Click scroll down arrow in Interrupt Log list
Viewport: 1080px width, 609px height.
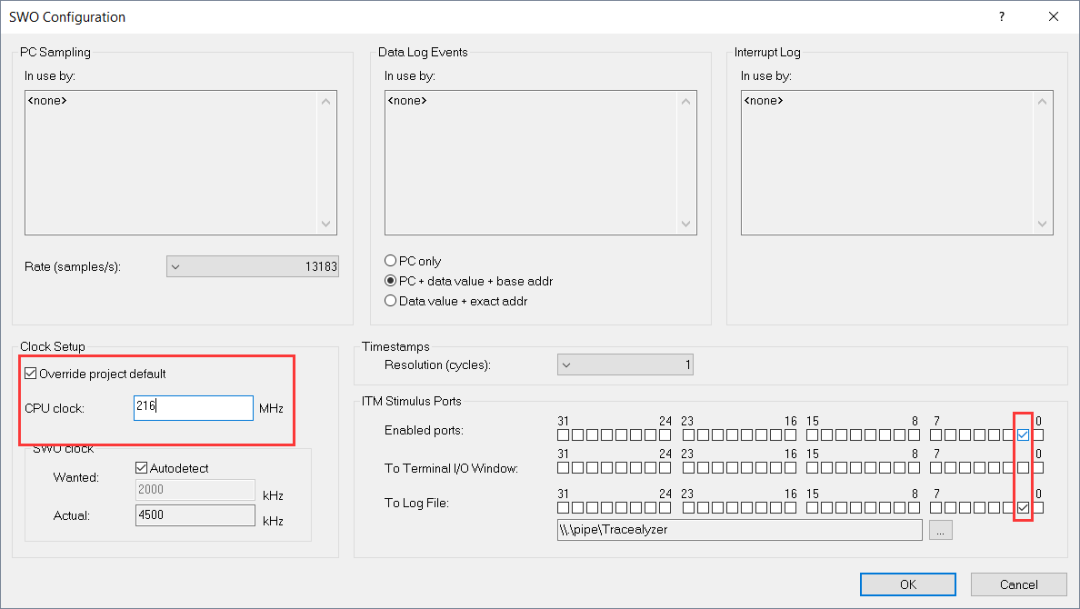pyautogui.click(x=1042, y=224)
